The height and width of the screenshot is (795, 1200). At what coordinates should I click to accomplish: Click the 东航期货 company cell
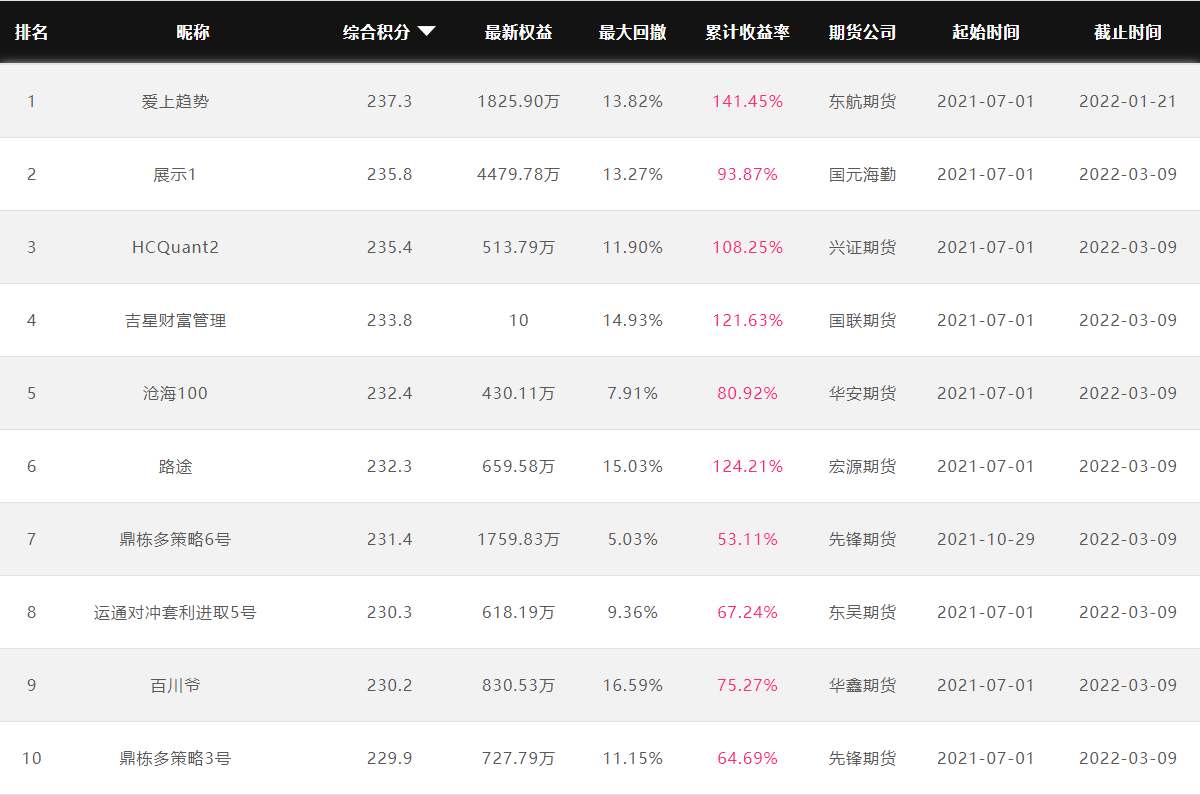[862, 101]
